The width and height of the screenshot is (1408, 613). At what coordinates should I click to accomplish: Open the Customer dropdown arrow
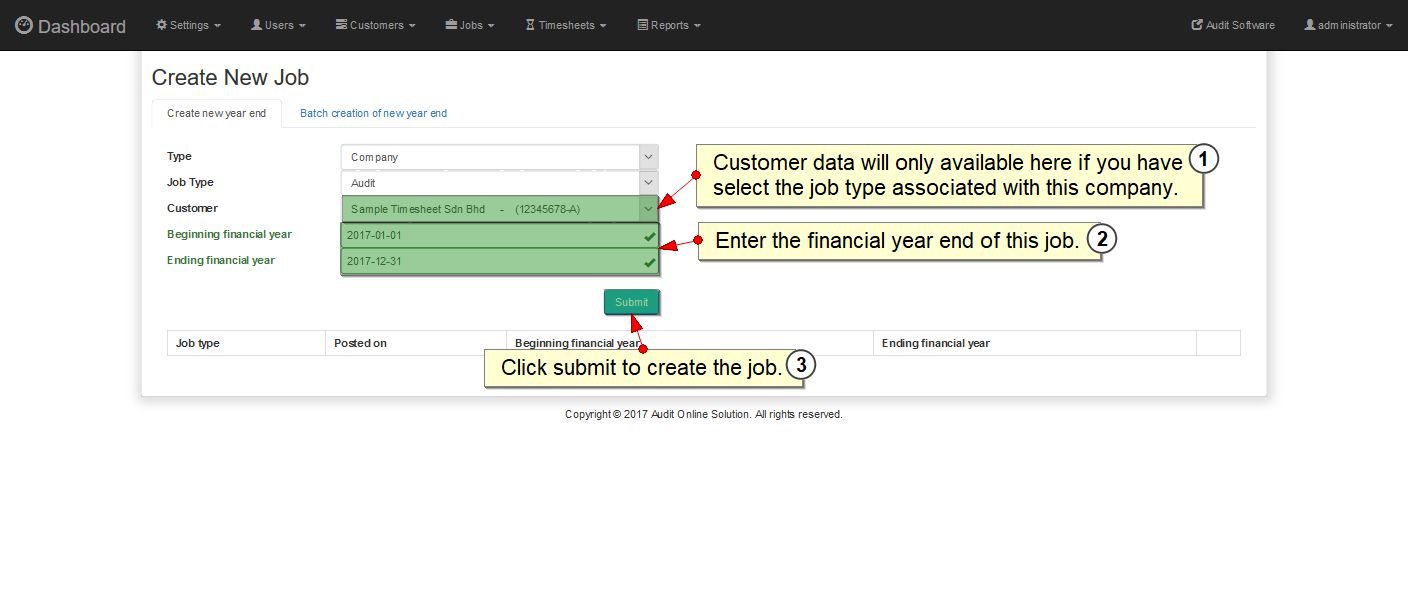648,209
